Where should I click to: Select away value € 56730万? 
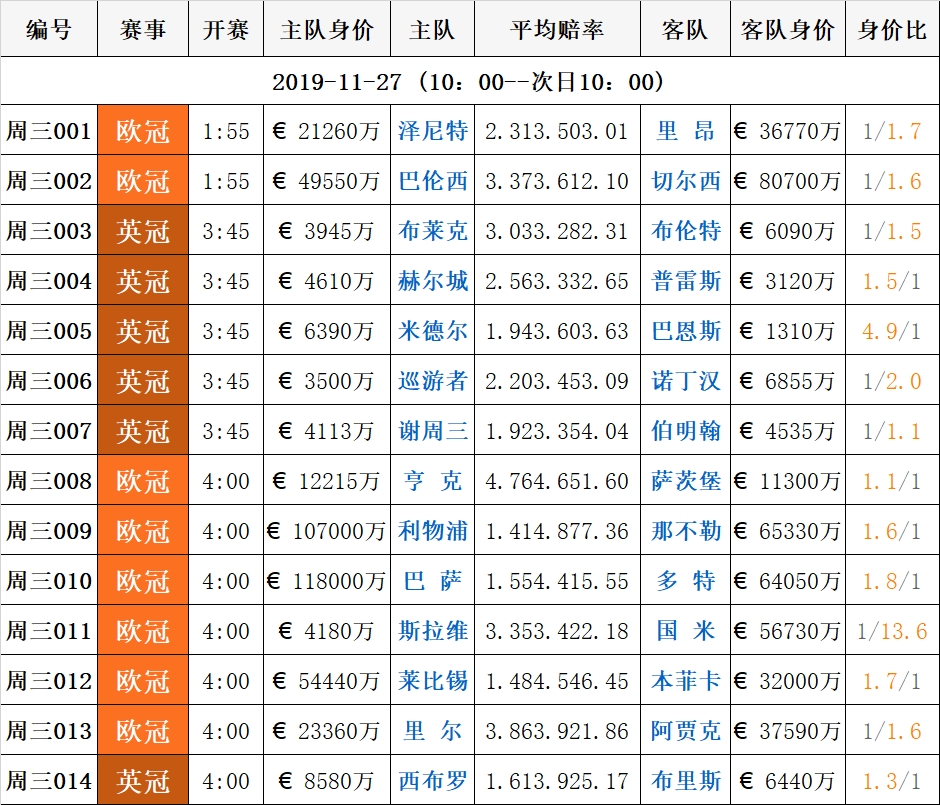pyautogui.click(x=787, y=631)
